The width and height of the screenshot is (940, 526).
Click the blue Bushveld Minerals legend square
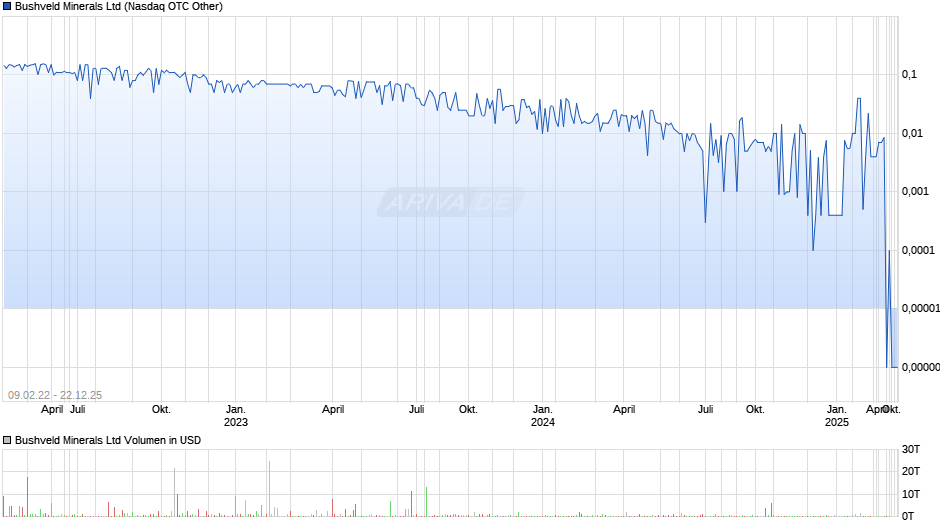click(7, 7)
